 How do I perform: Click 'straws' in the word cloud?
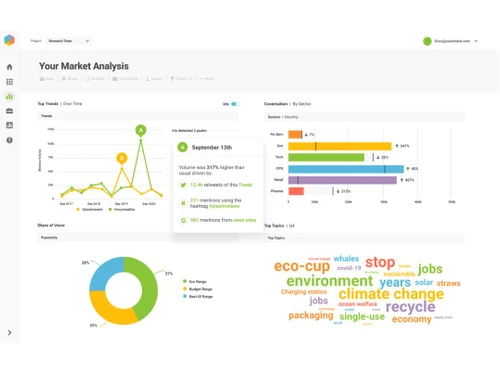pyautogui.click(x=448, y=283)
